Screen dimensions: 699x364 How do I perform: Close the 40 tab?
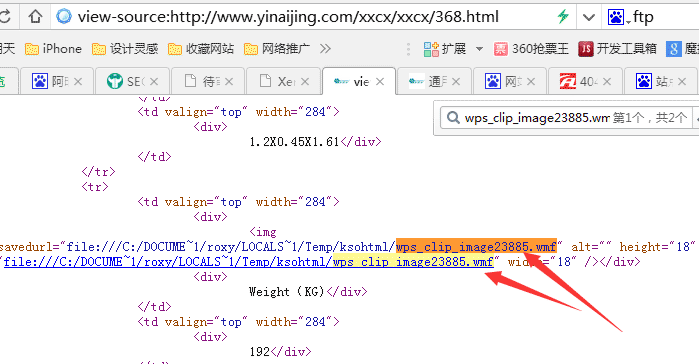pos(607,82)
